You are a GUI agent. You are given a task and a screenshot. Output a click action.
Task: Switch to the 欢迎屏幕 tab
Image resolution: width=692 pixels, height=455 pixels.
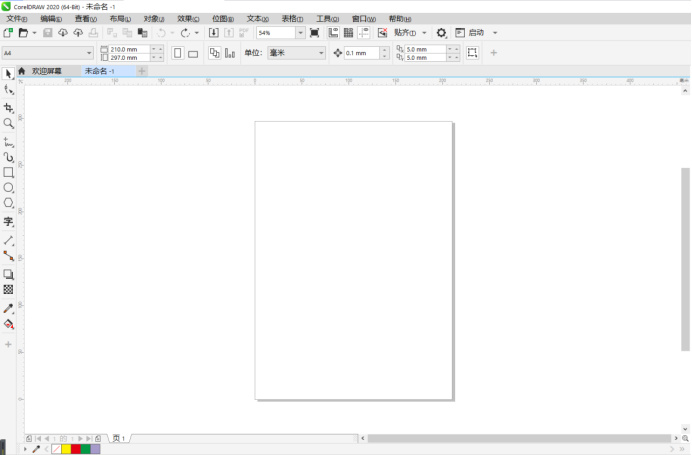46,71
